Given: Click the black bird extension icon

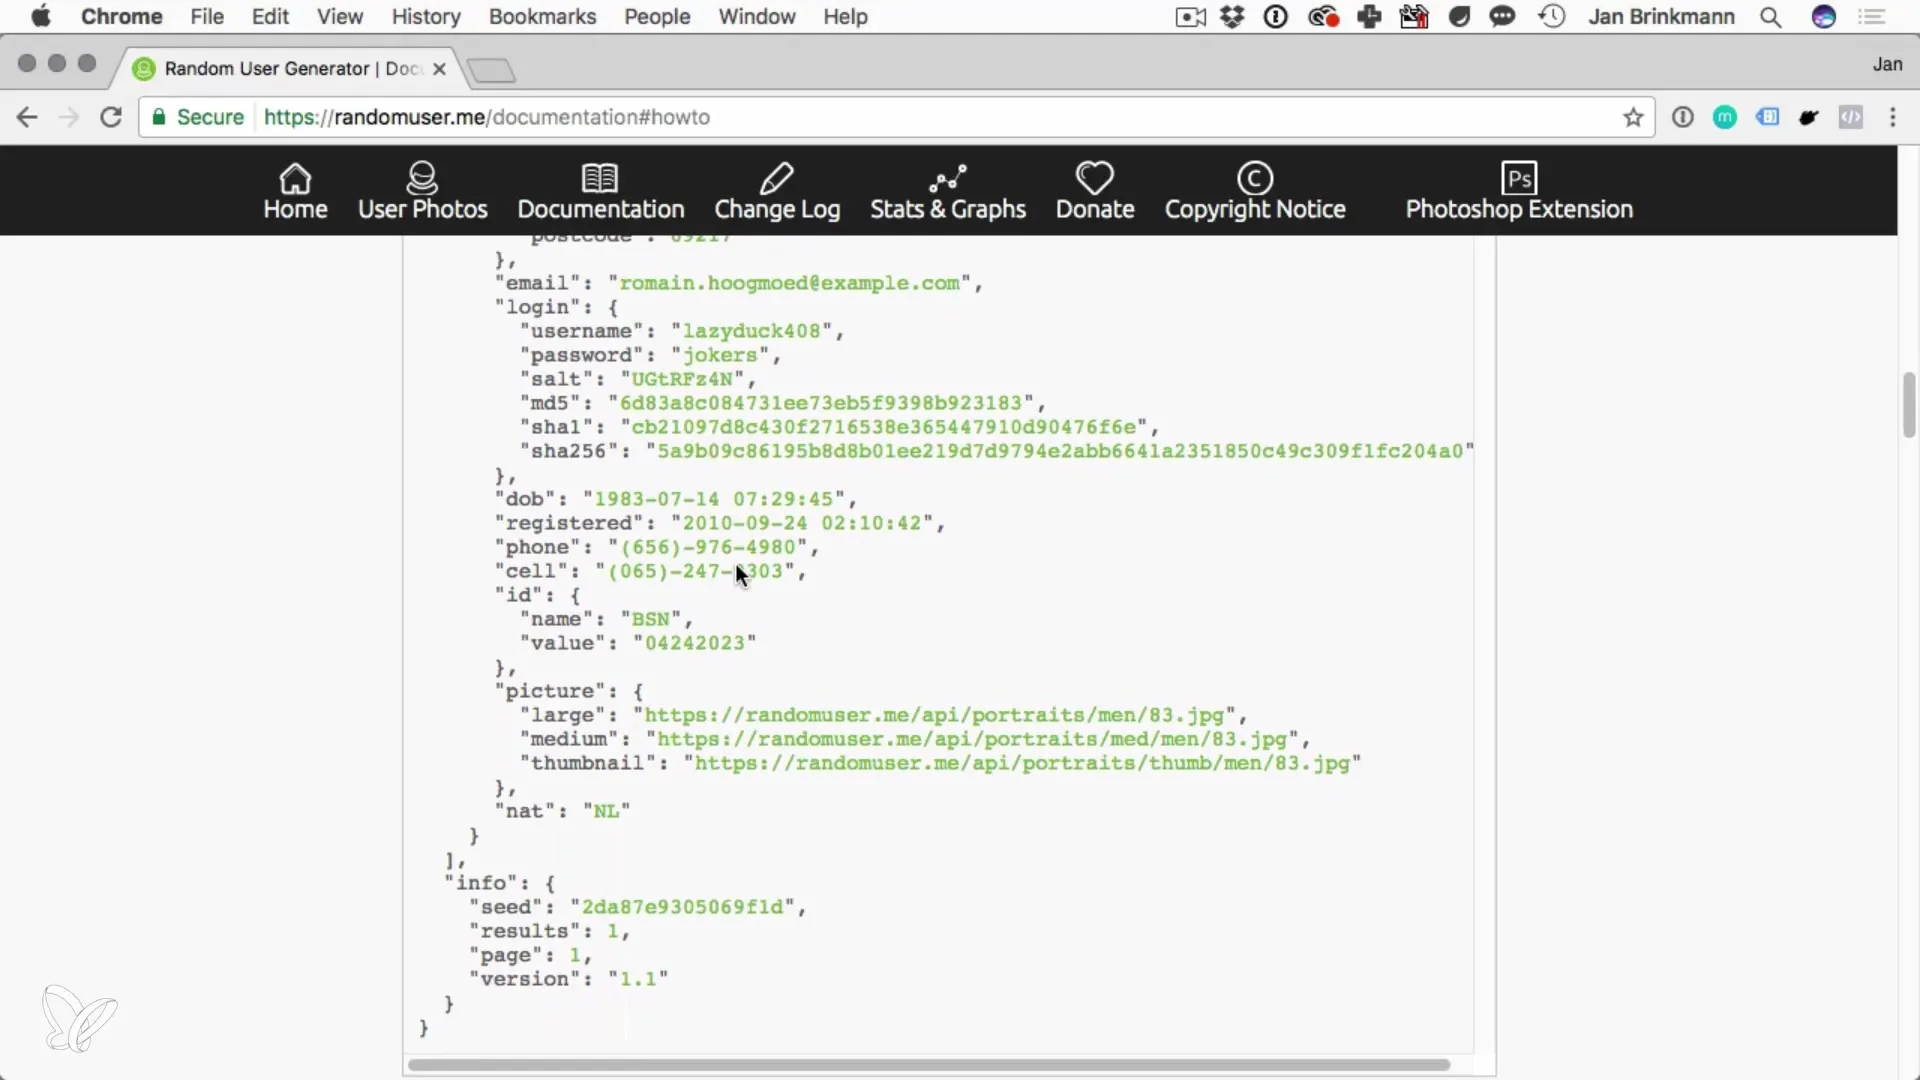Looking at the screenshot, I should [1809, 117].
